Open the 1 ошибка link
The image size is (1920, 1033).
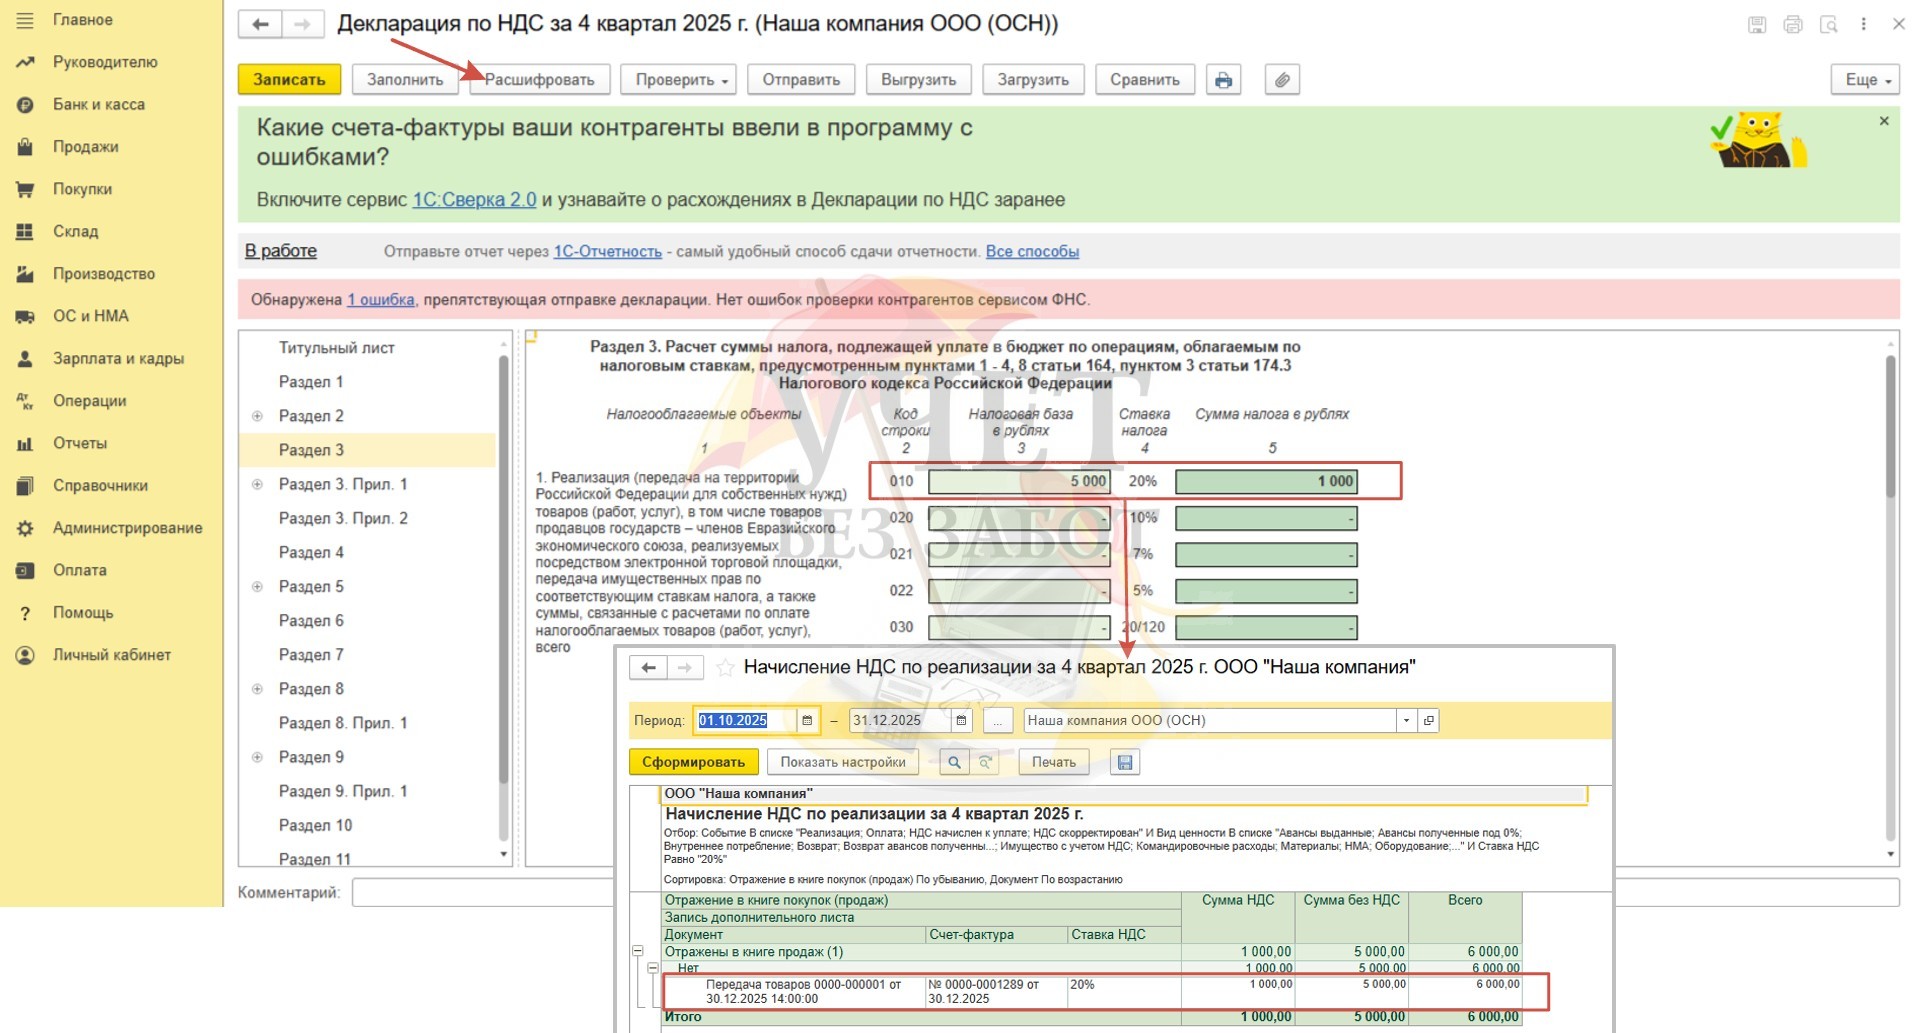point(380,299)
